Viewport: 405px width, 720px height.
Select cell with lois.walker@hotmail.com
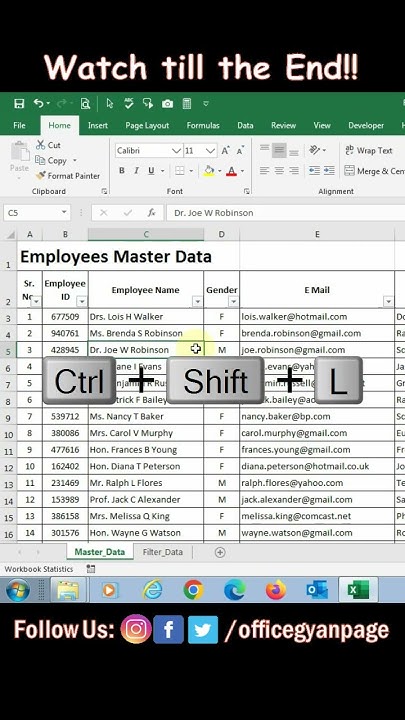(x=317, y=317)
